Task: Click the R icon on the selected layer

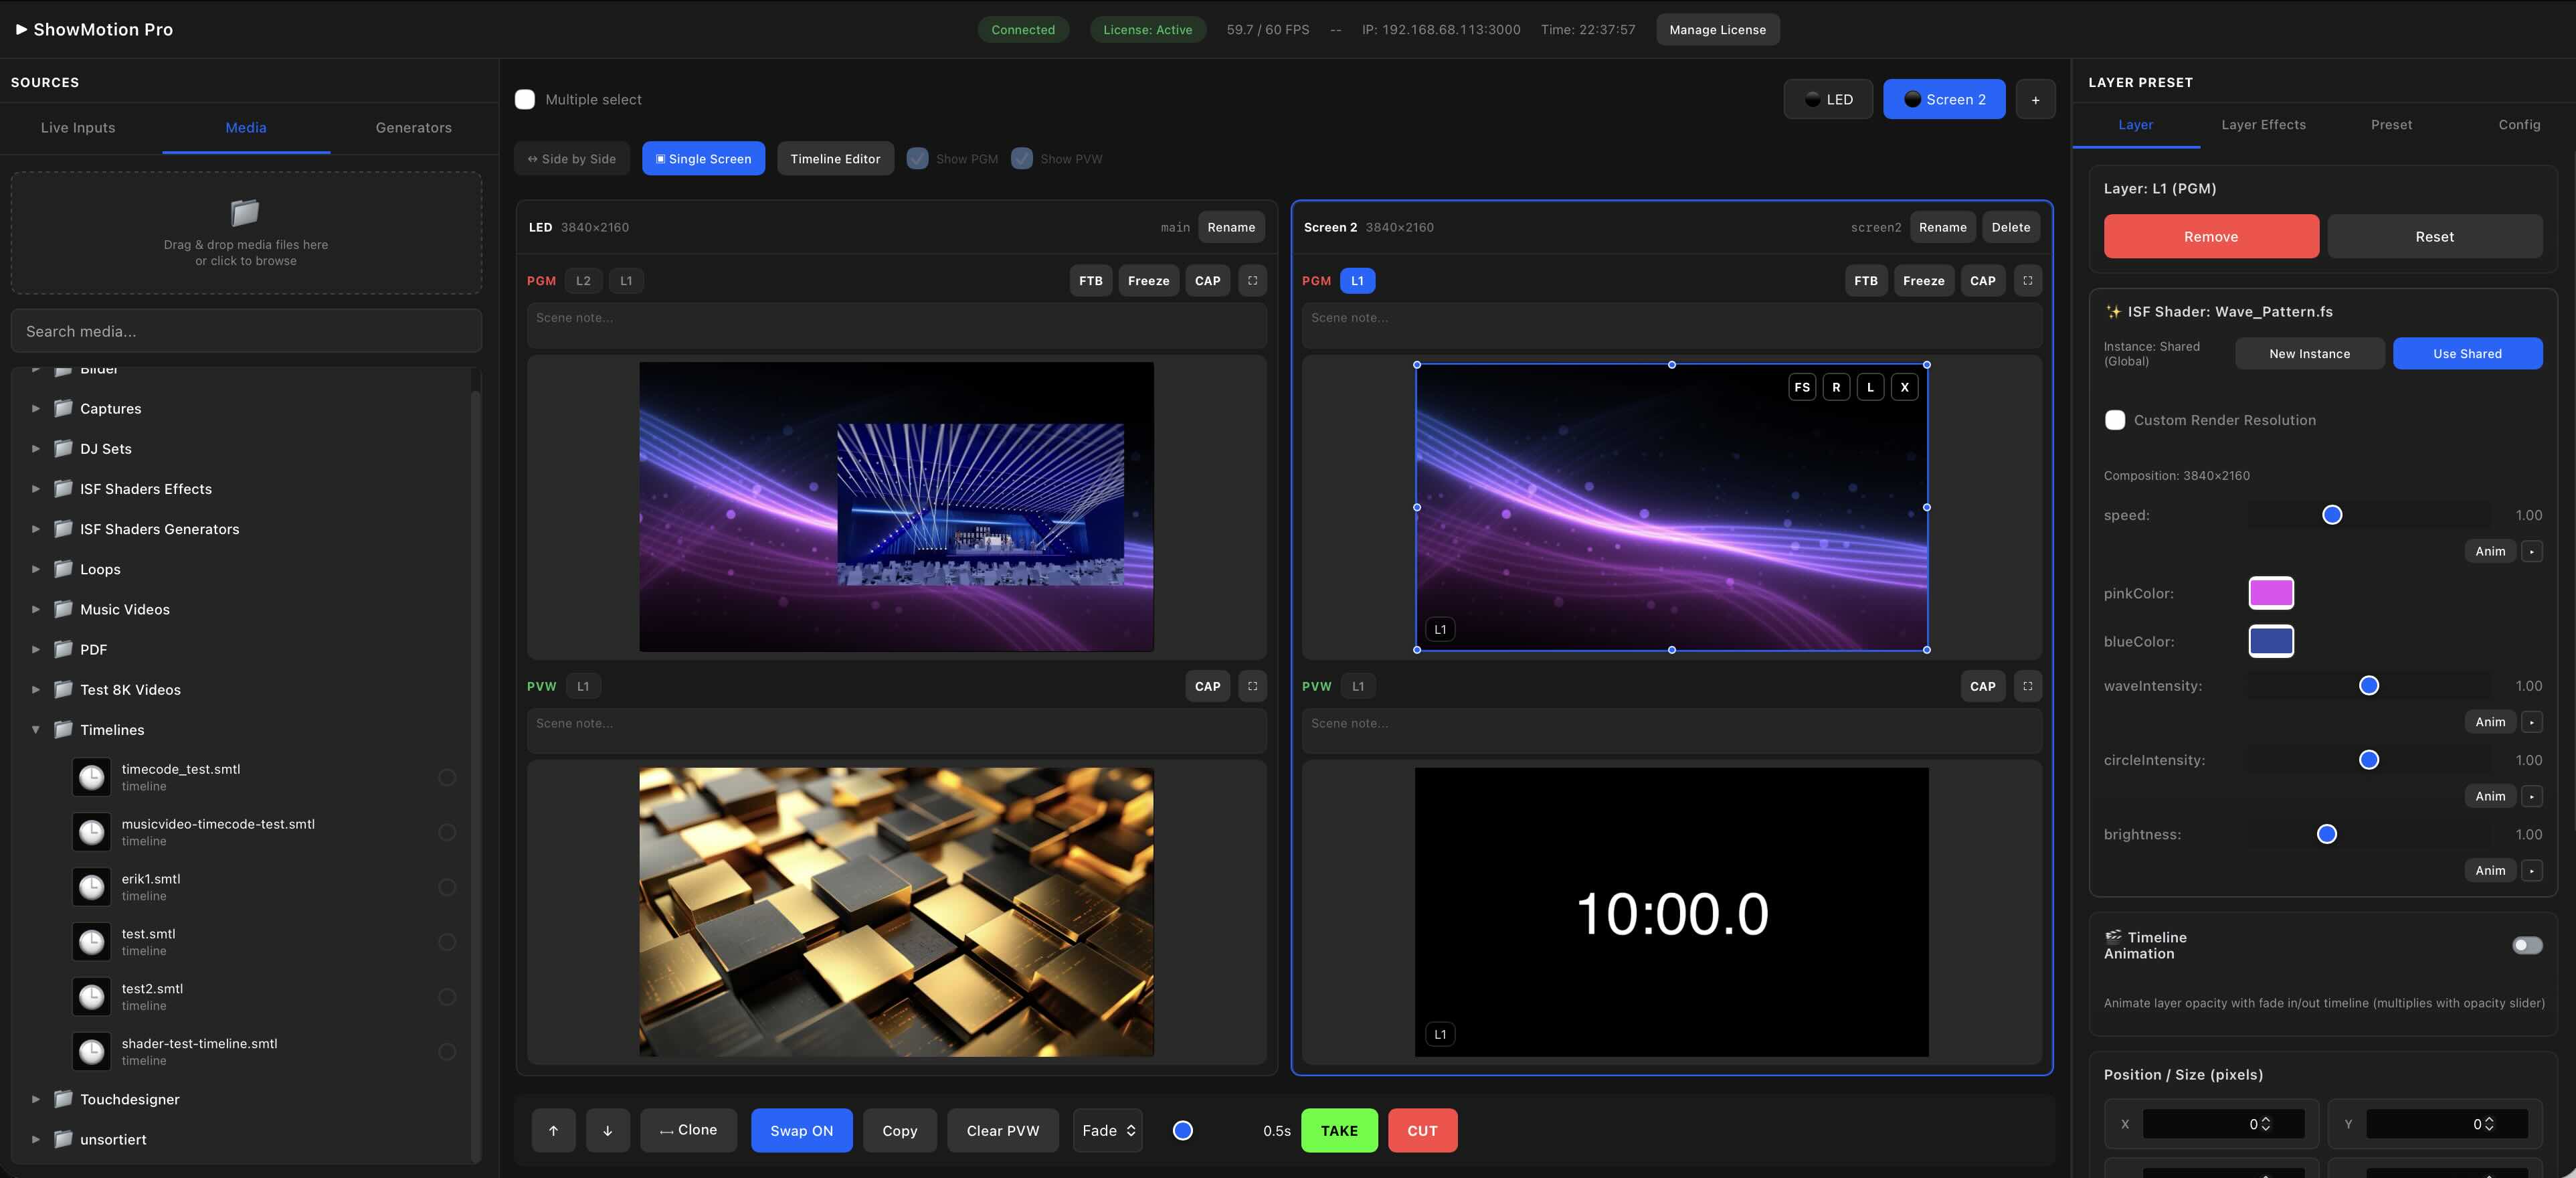Action: pyautogui.click(x=1836, y=387)
